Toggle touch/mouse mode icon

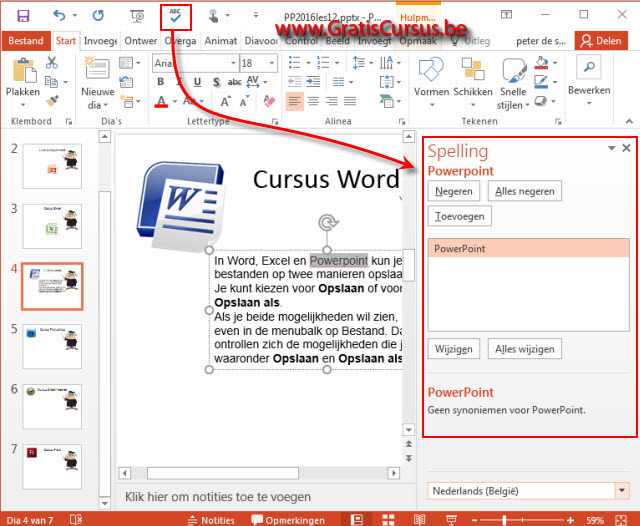pos(213,16)
